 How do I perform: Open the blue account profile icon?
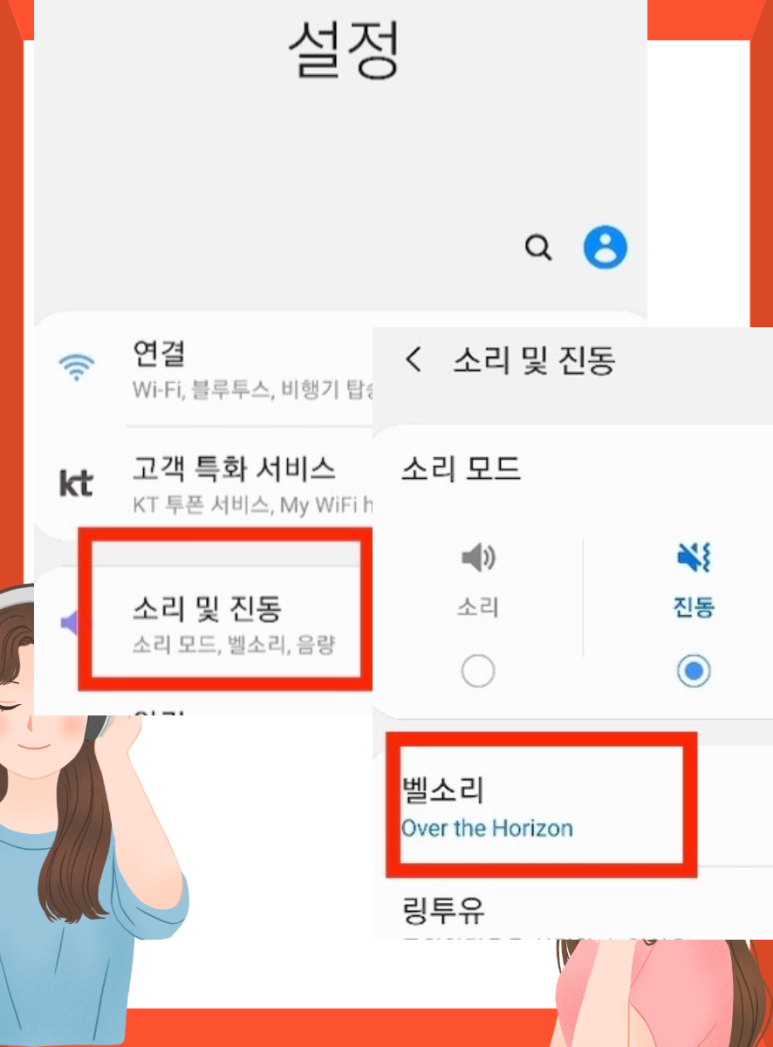pos(605,247)
